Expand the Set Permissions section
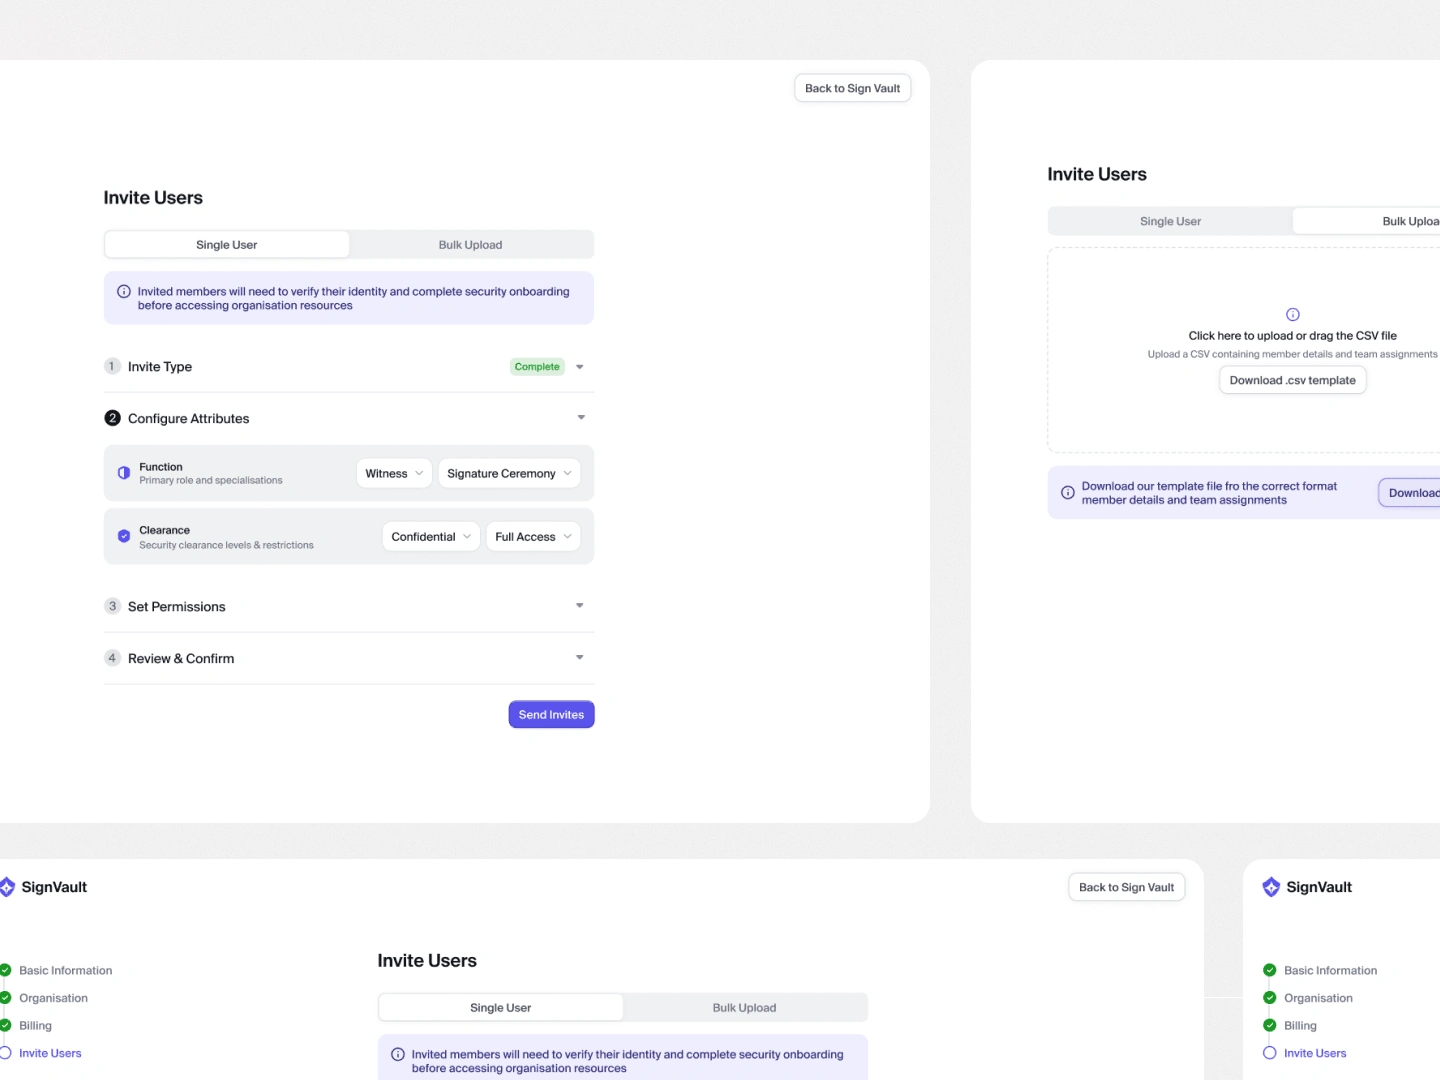Screen dimensions: 1440x1080 (x=580, y=606)
